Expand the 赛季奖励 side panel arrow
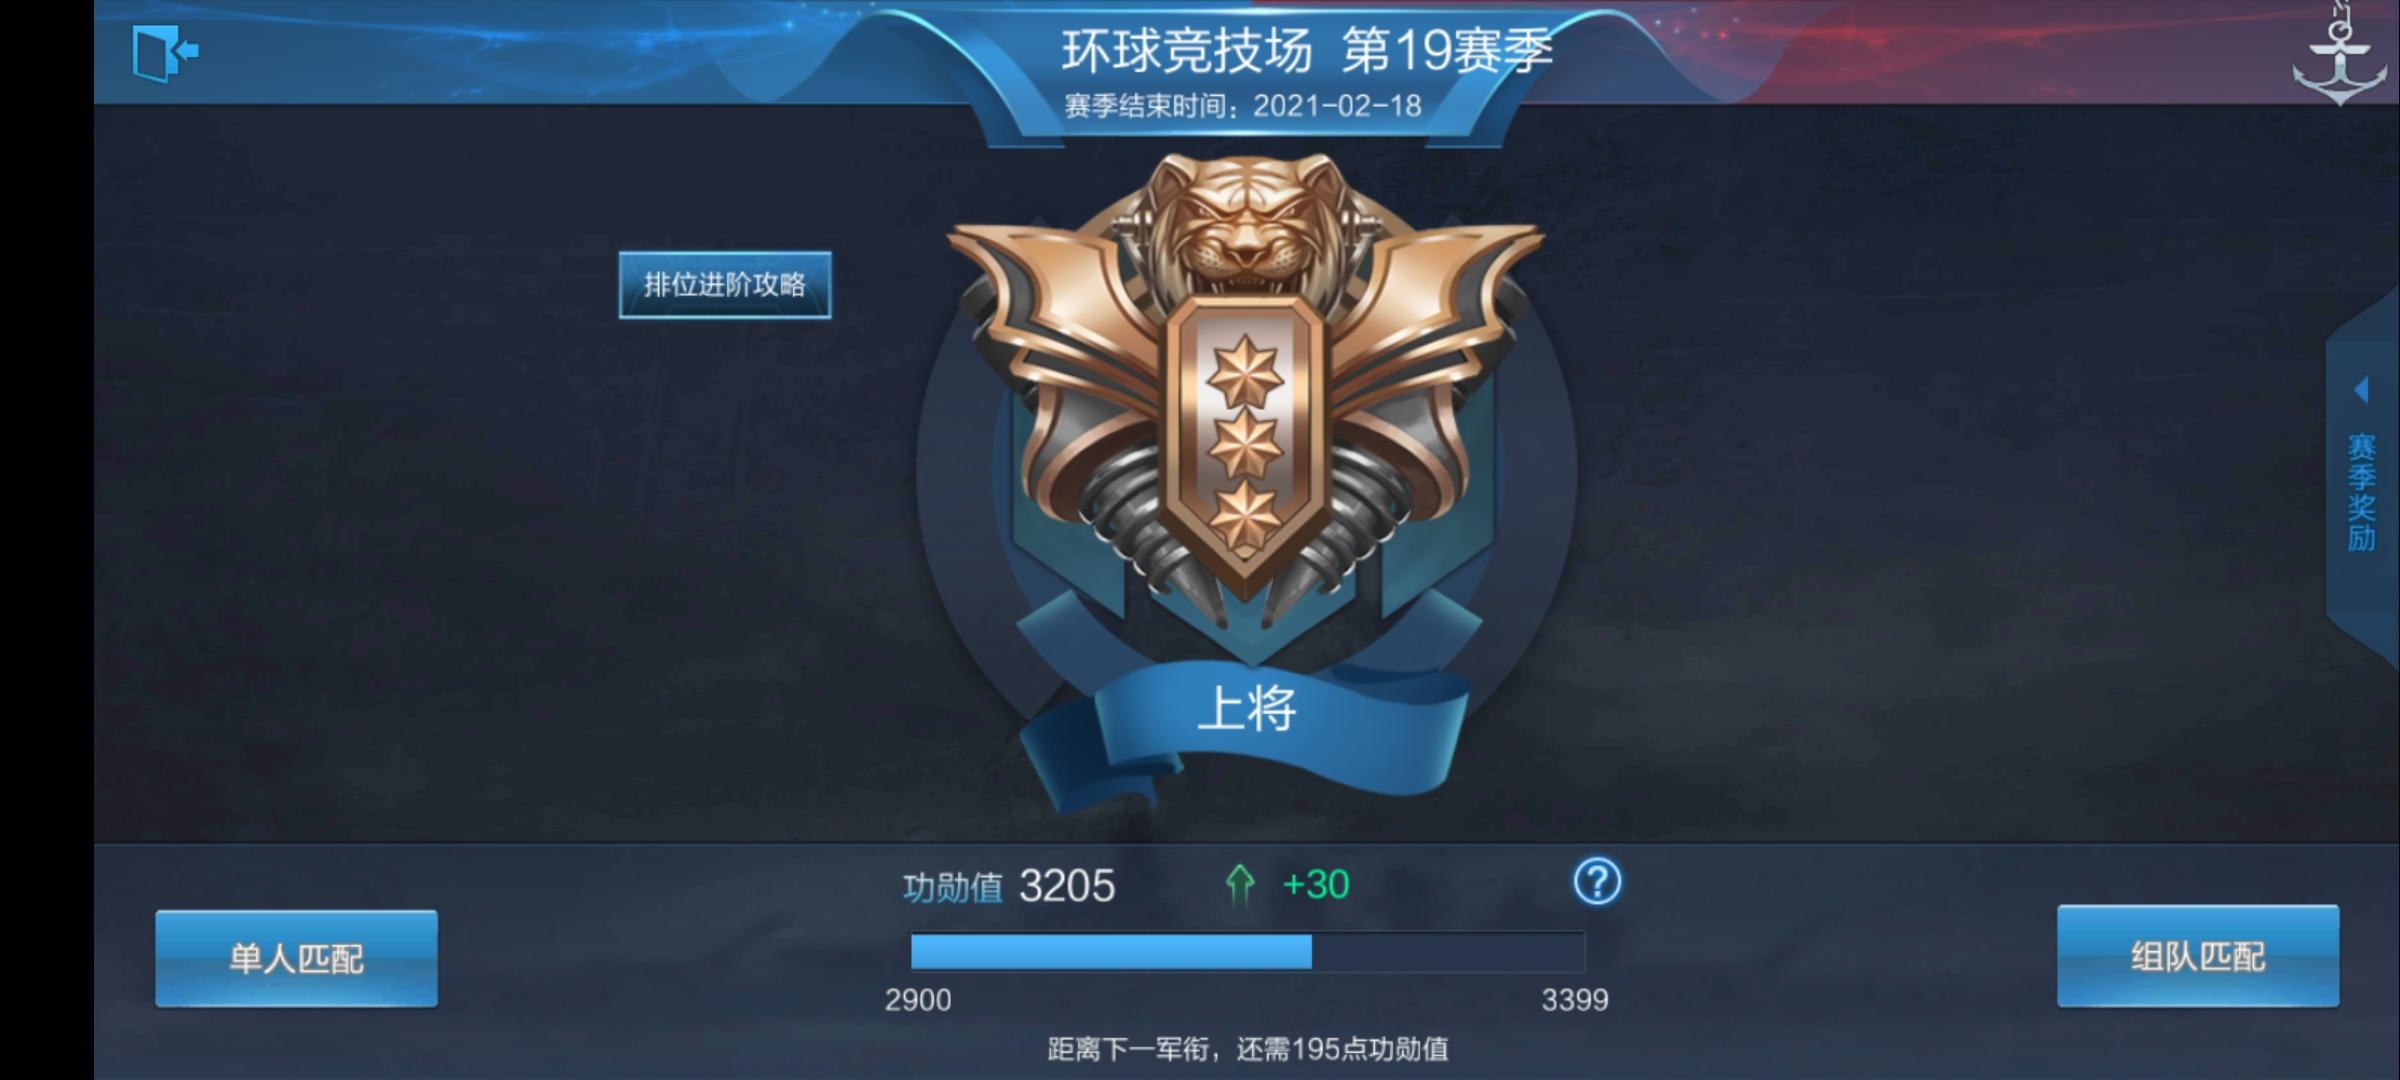Viewport: 2400px width, 1080px height. [x=2362, y=390]
